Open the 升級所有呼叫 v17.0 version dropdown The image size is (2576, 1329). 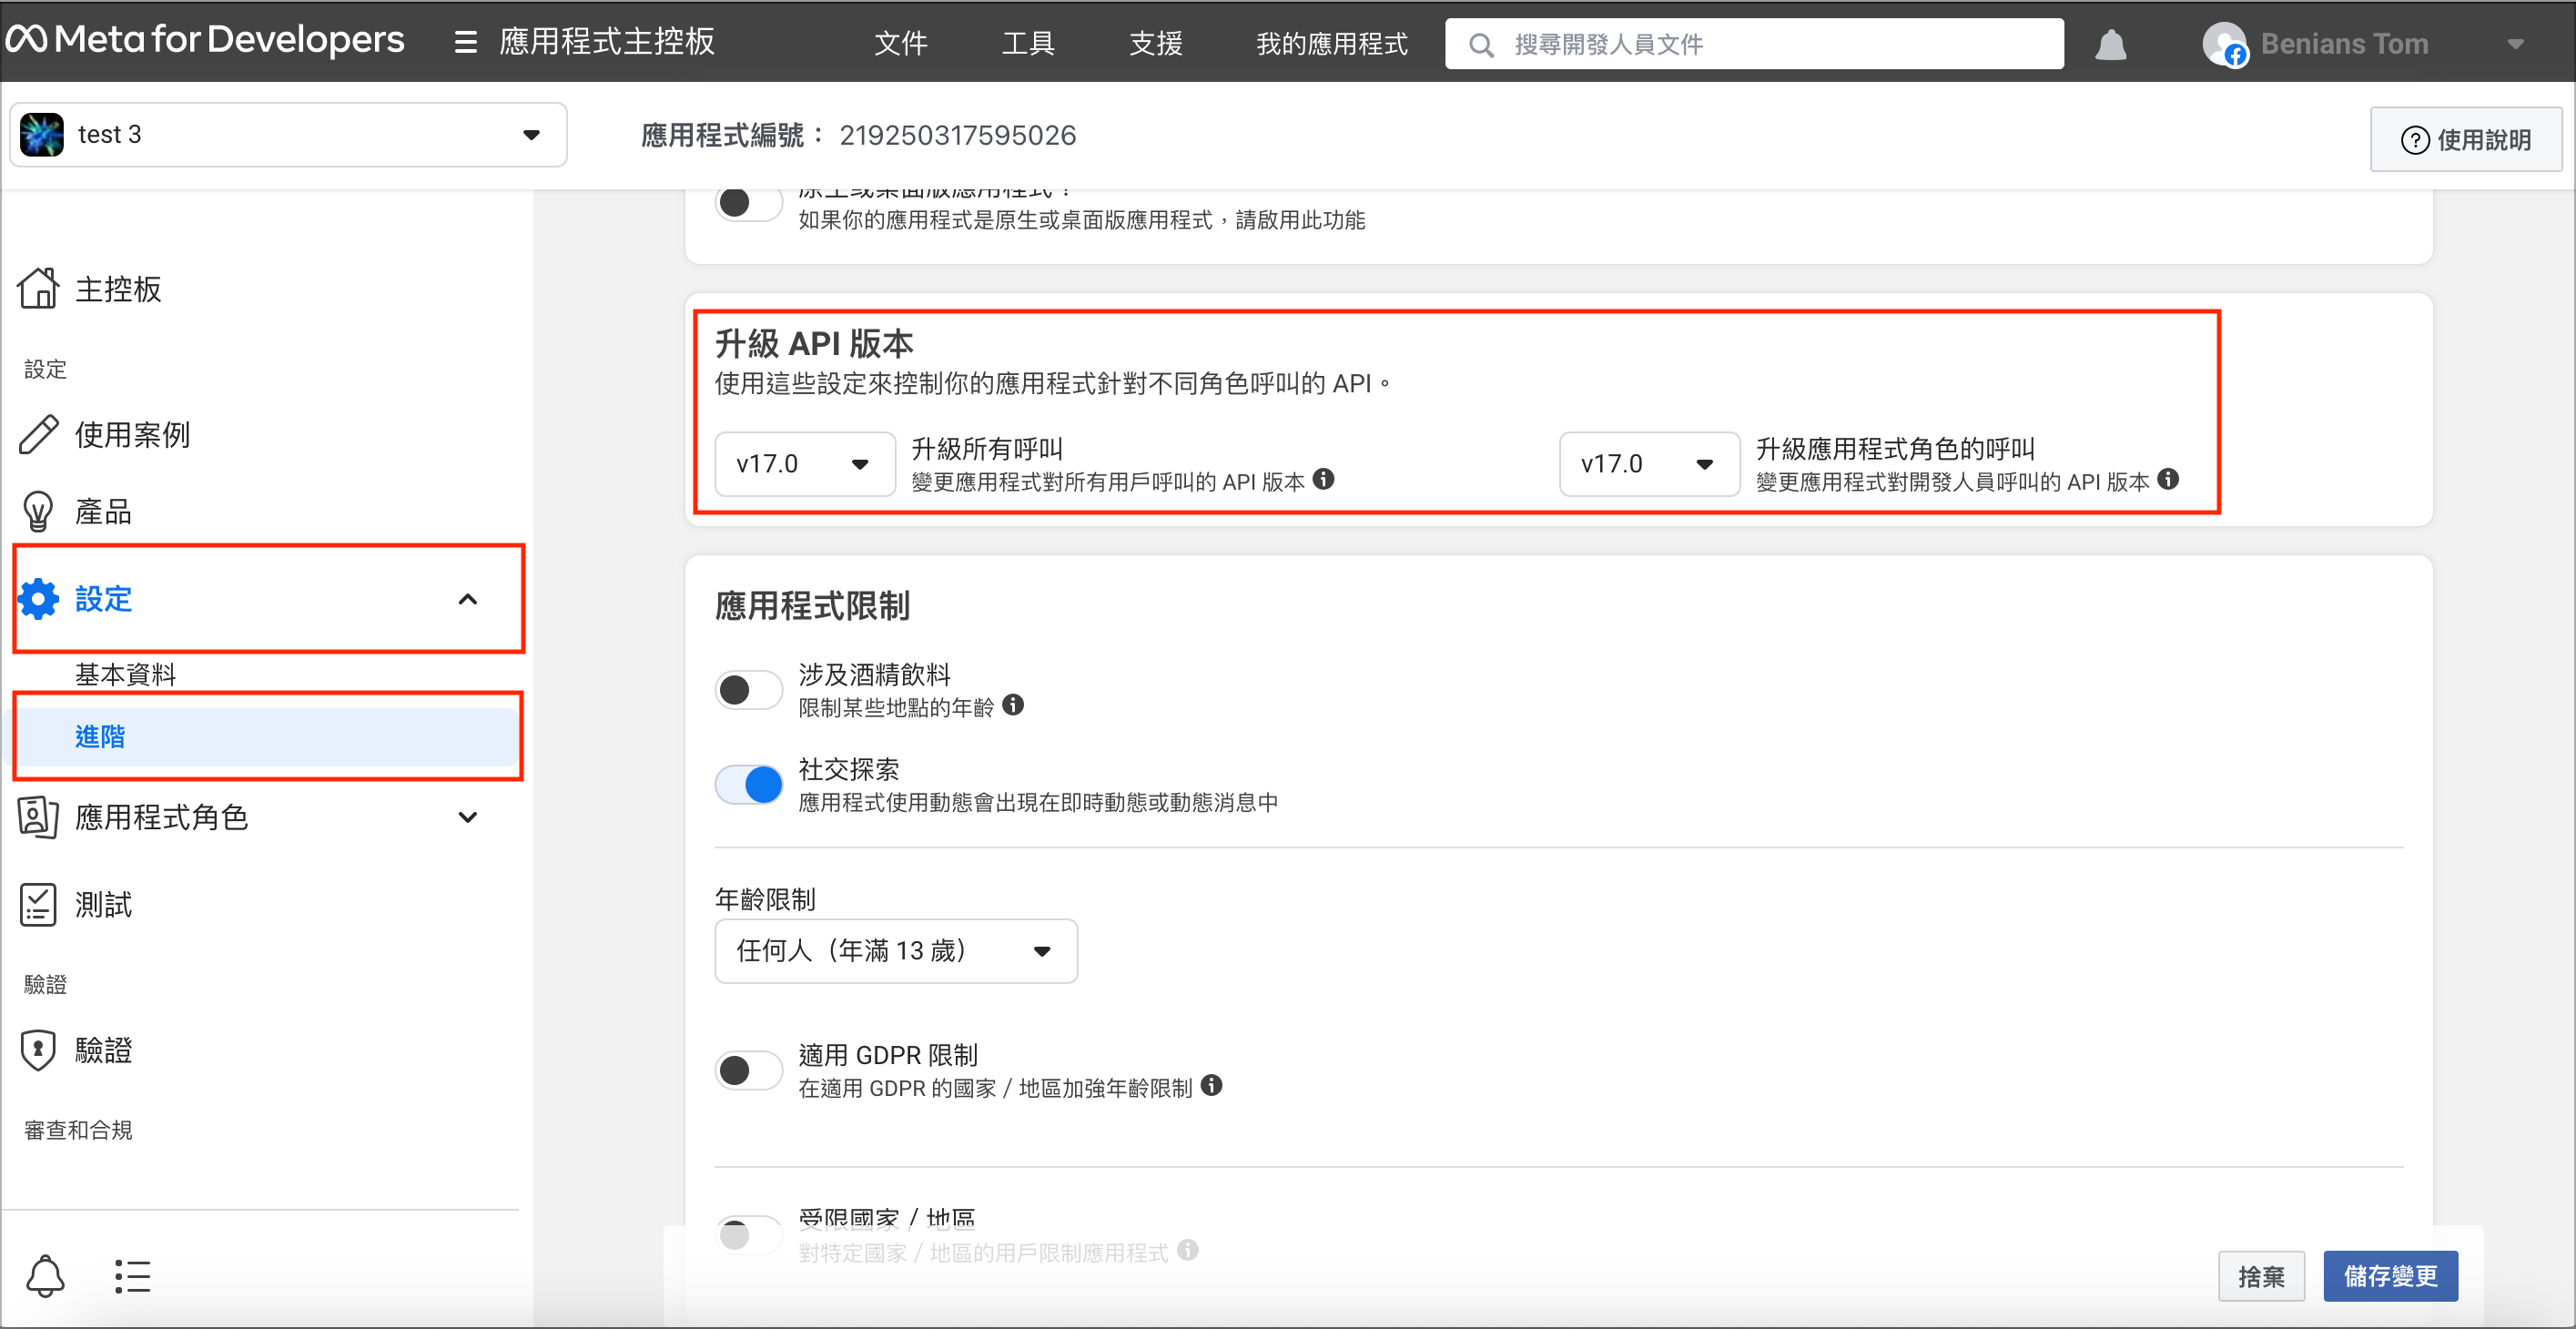point(805,464)
